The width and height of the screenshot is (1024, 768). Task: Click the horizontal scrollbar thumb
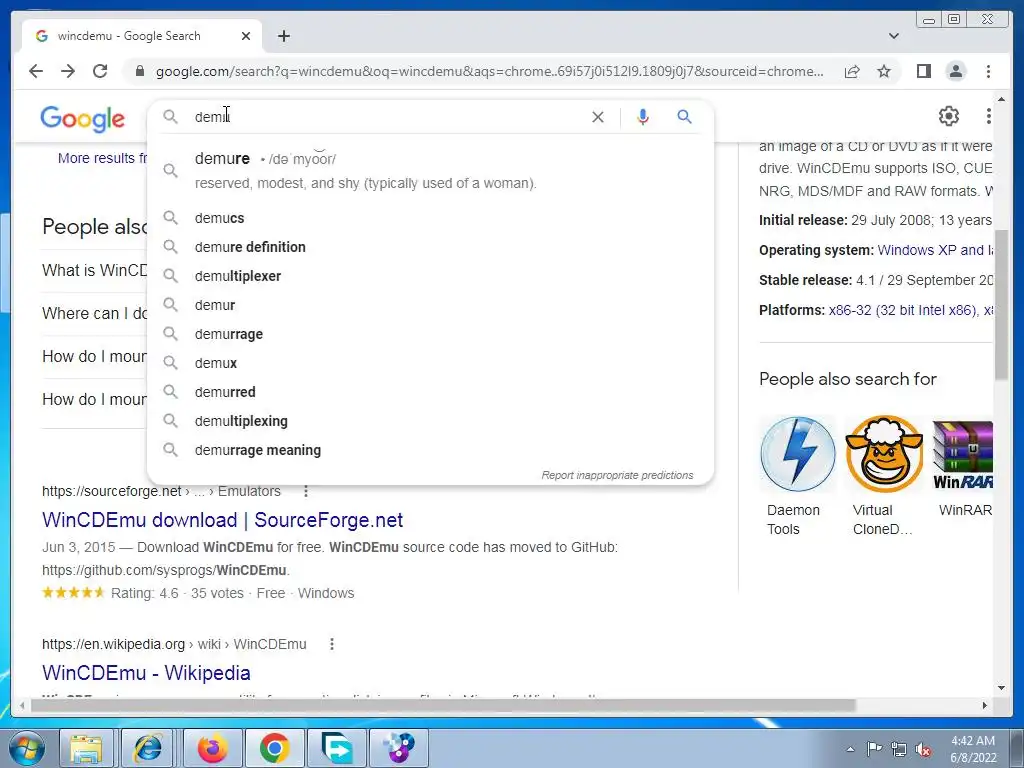point(443,705)
